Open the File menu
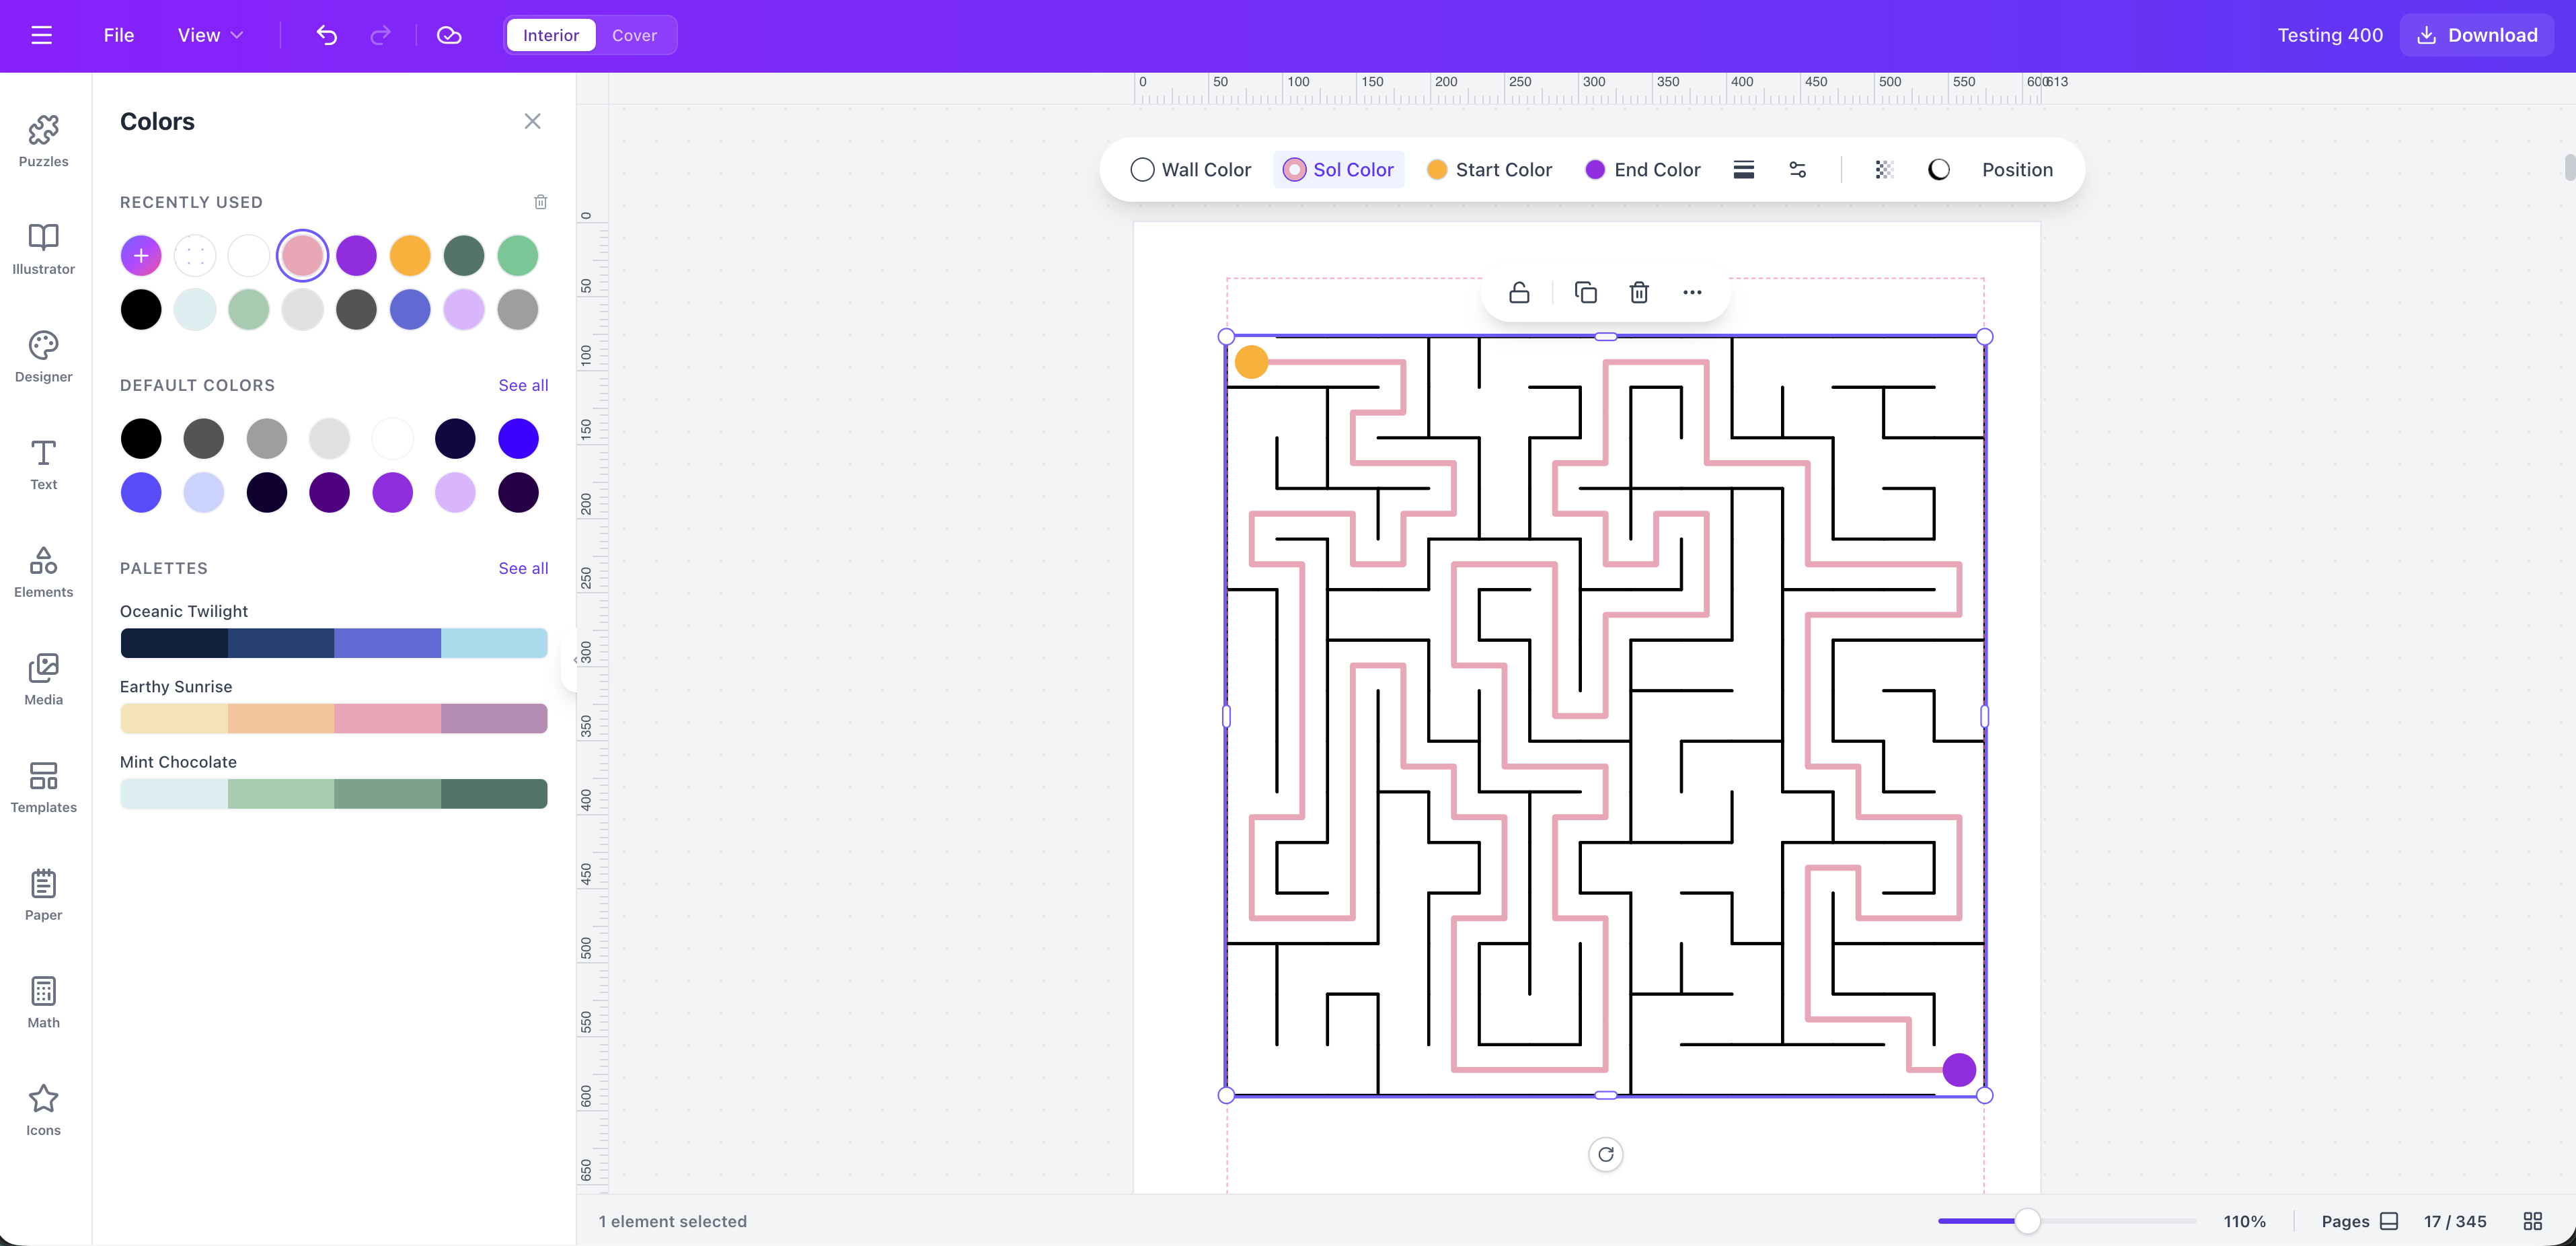Image resolution: width=2576 pixels, height=1246 pixels. [x=118, y=35]
